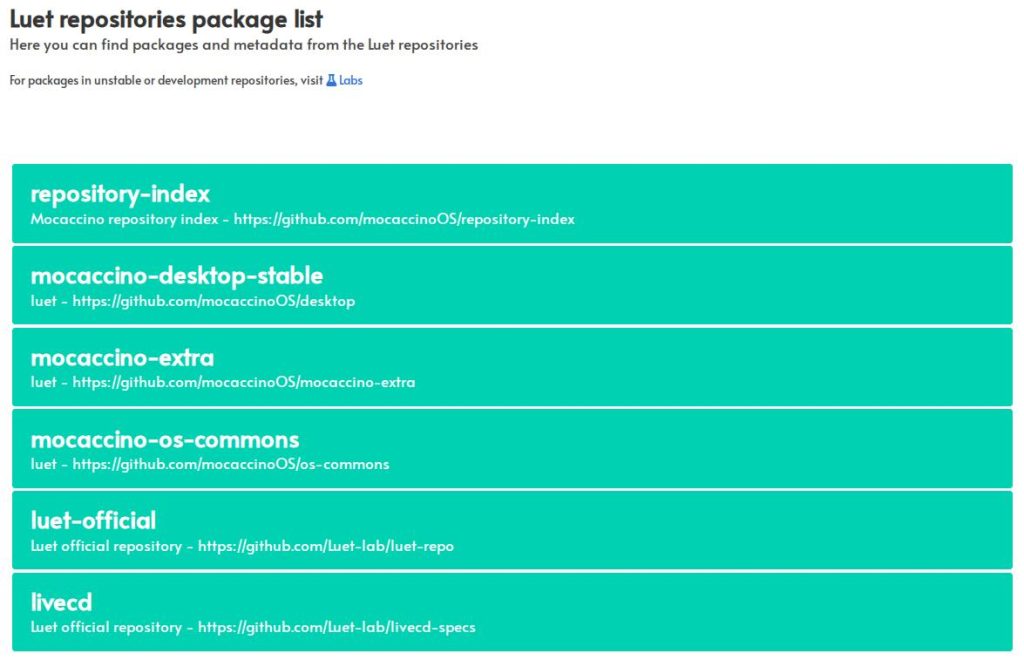Viewport: 1024px width, 660px height.
Task: Click the 'Here you can find packages' subtitle
Action: [244, 45]
